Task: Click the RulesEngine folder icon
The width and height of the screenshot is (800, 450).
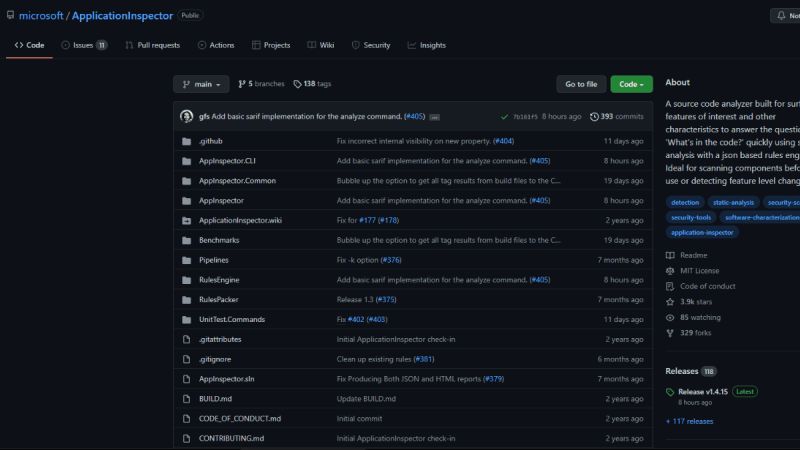Action: (x=187, y=280)
